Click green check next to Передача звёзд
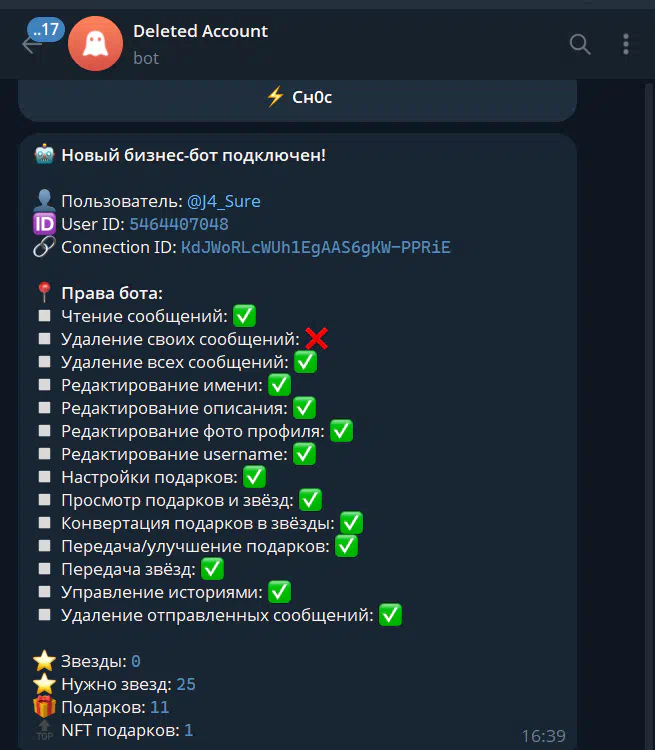The width and height of the screenshot is (655, 750). (x=212, y=569)
